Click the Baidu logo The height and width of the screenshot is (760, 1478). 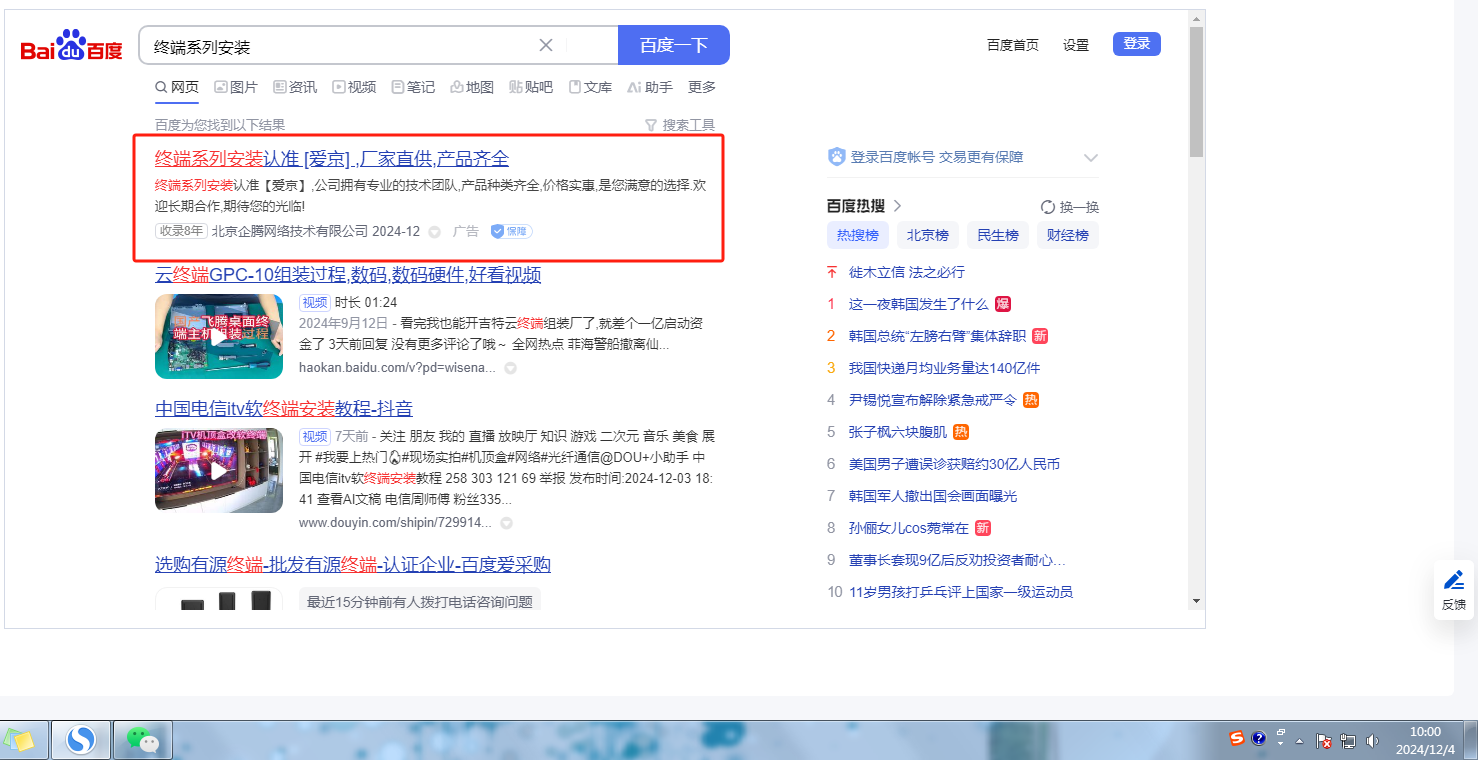click(x=72, y=46)
